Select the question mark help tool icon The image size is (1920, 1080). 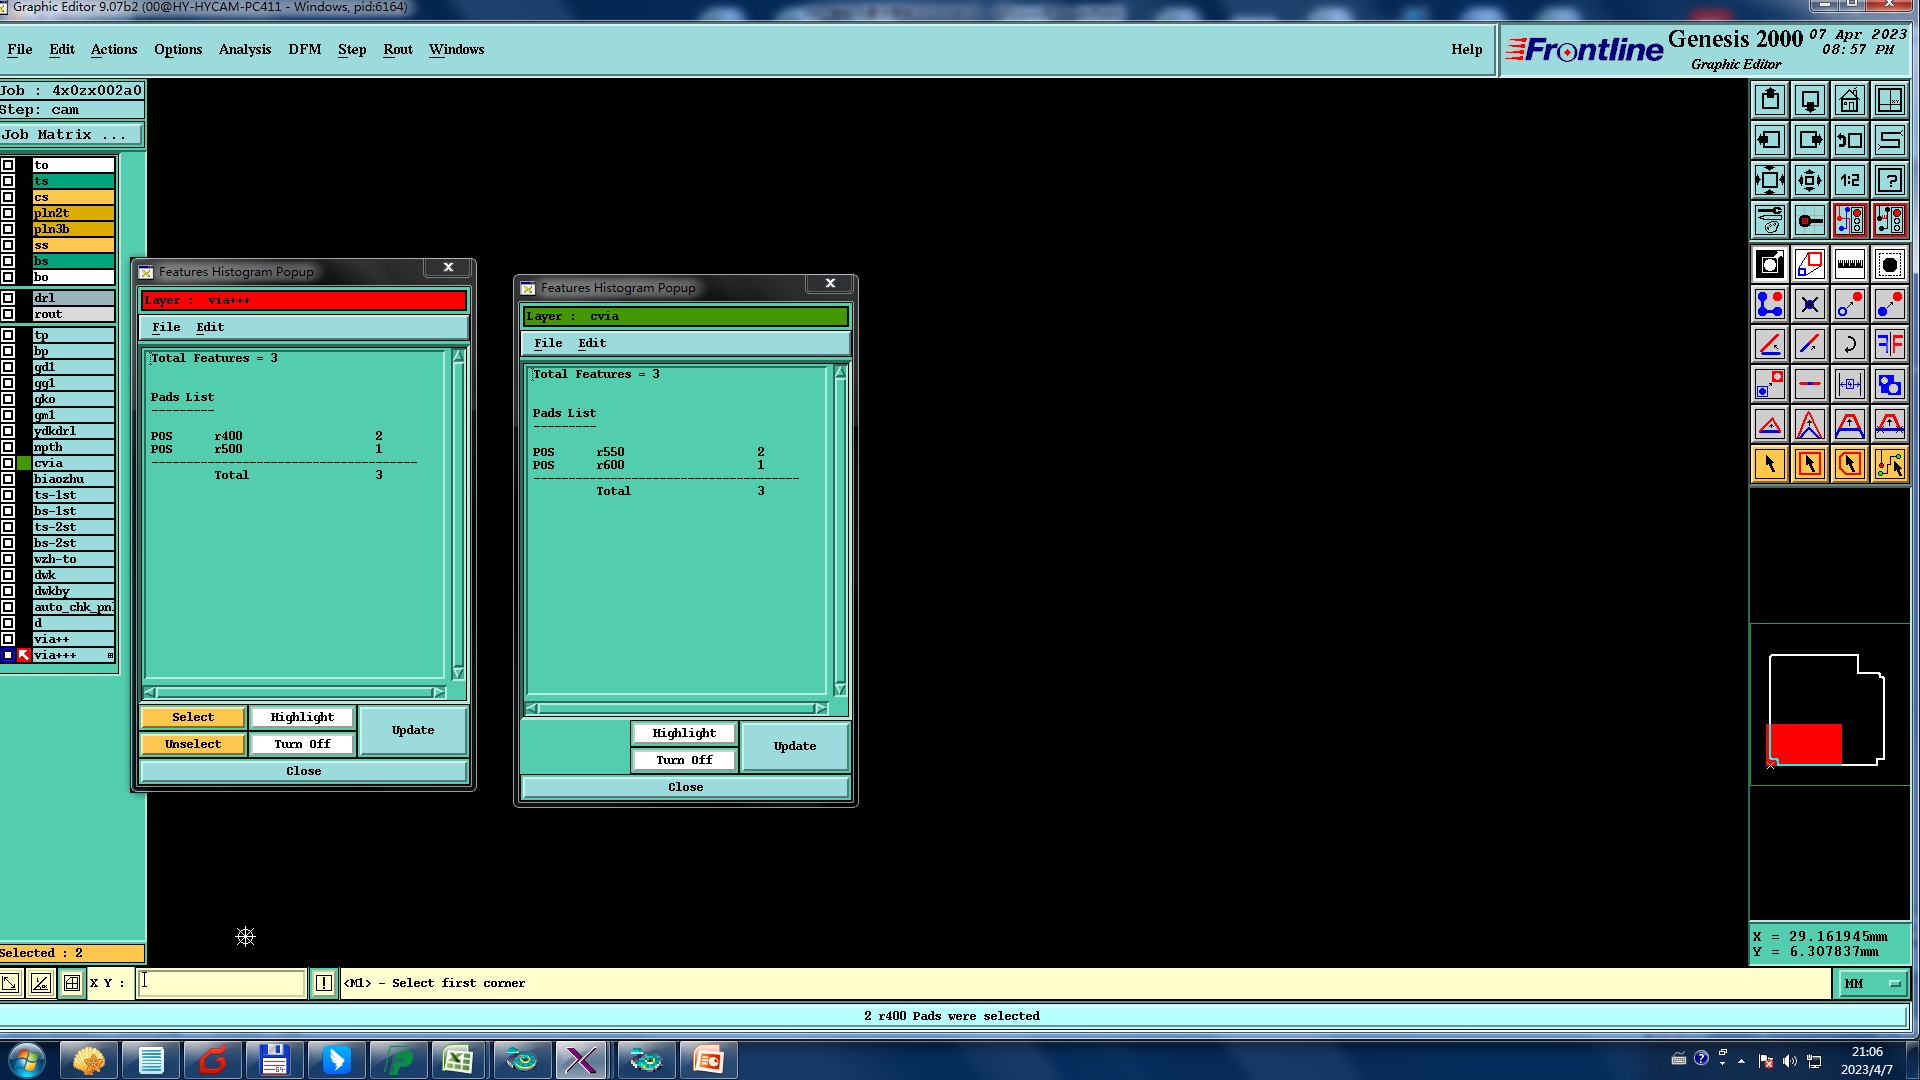(x=1889, y=181)
